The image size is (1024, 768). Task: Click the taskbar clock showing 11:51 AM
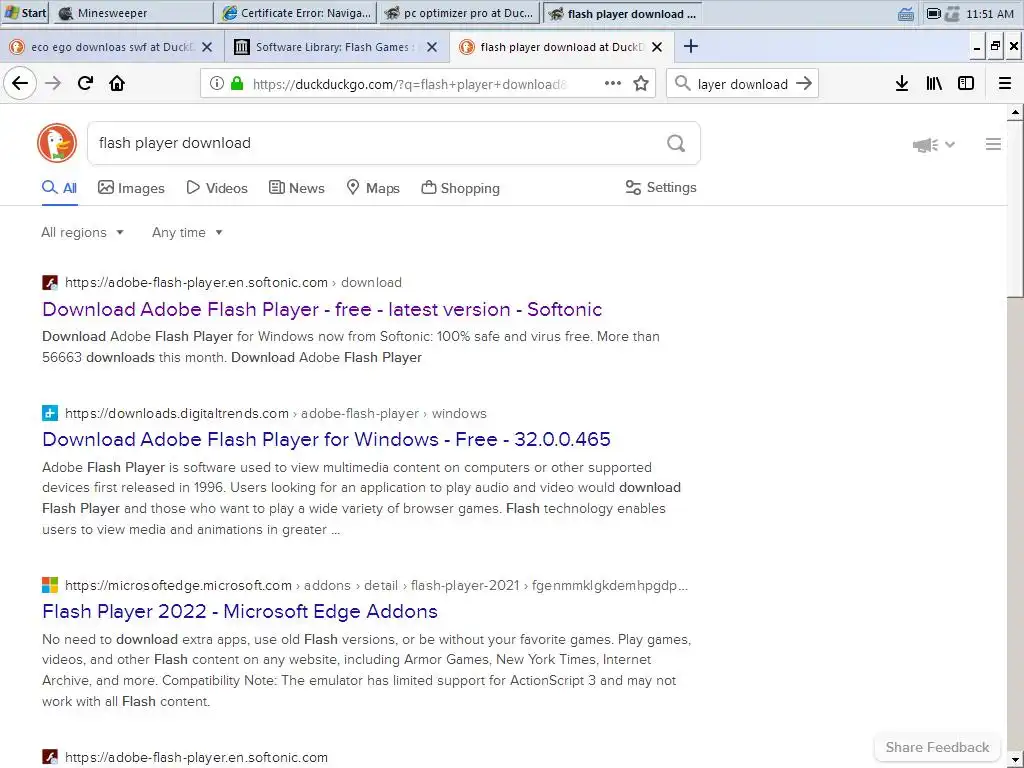pos(989,14)
